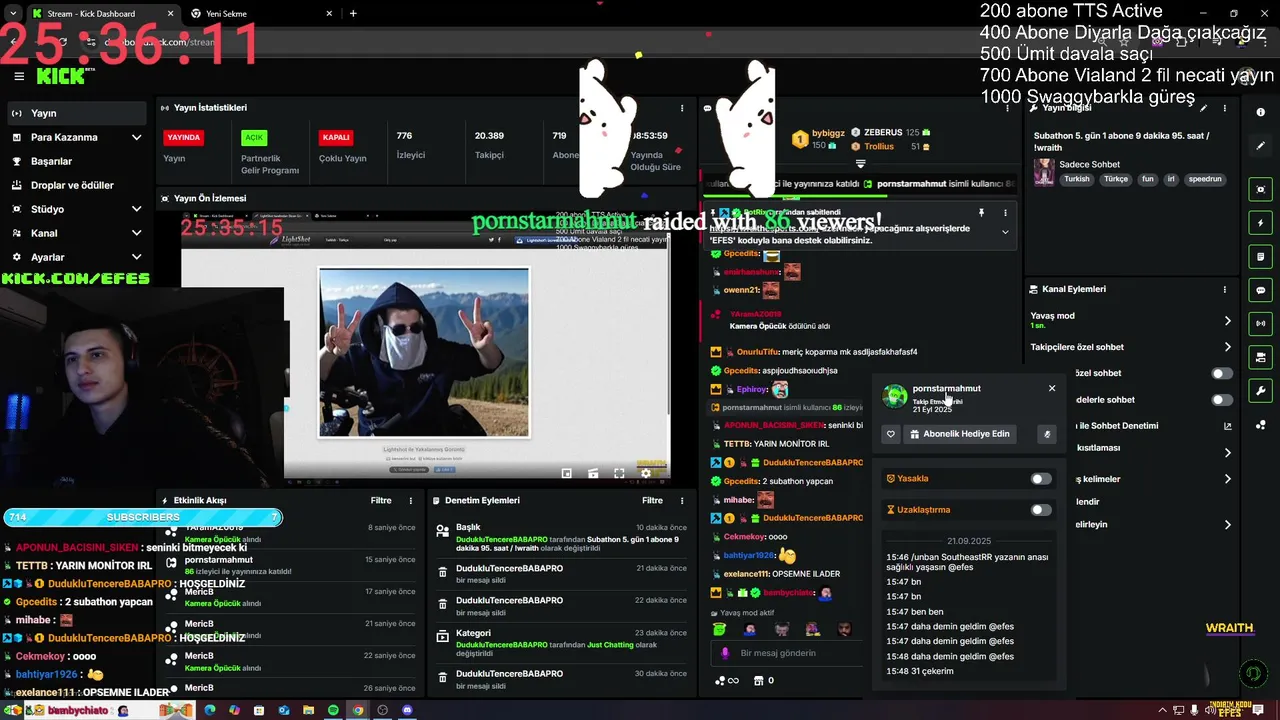
Task: Enter fullscreen on the stream preview
Action: coord(619,474)
